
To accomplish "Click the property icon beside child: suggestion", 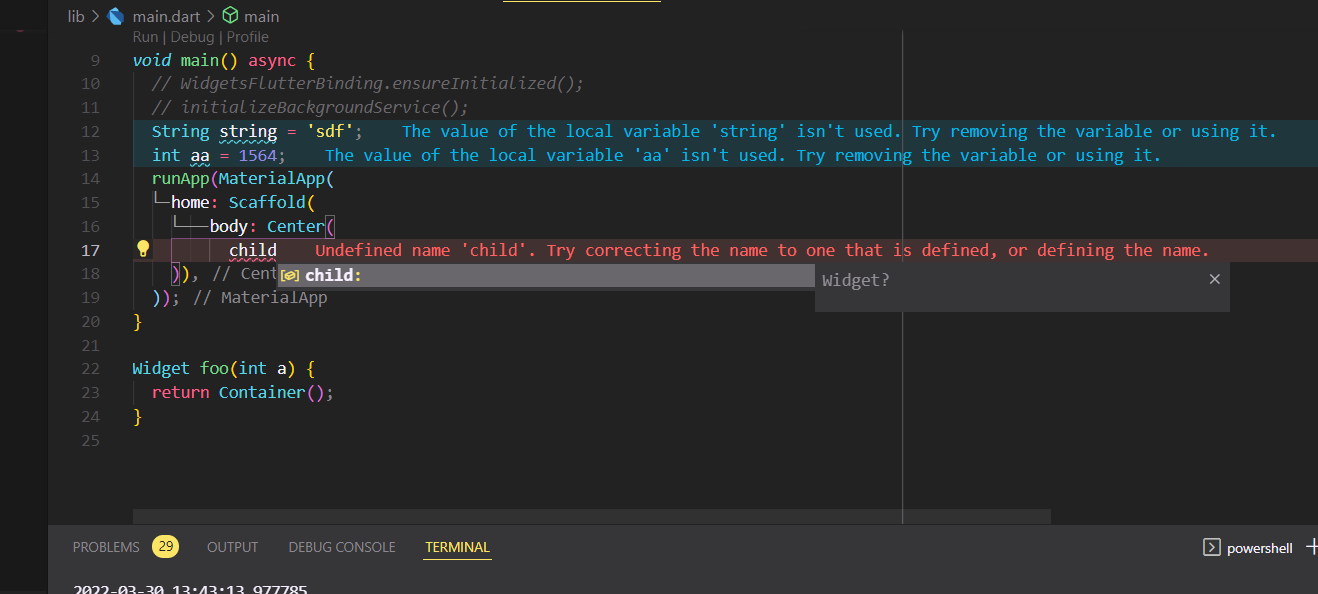I will 290,276.
